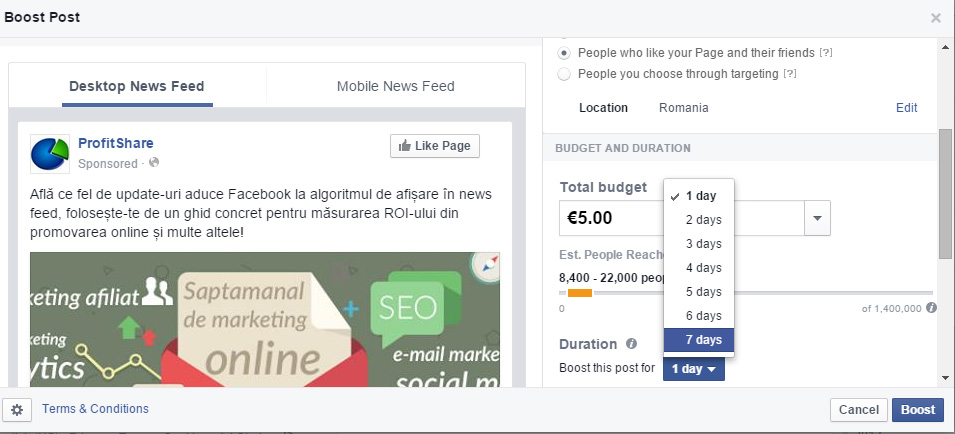The width and height of the screenshot is (955, 434).
Task: Select People you choose through targeting
Action: pos(565,74)
